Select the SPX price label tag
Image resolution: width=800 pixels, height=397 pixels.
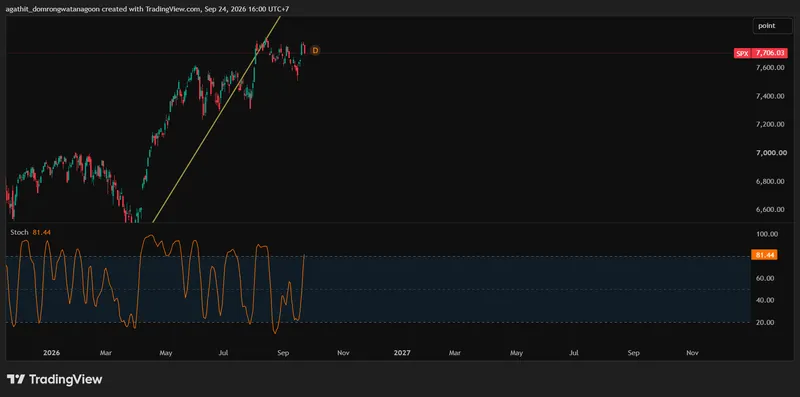coord(742,53)
